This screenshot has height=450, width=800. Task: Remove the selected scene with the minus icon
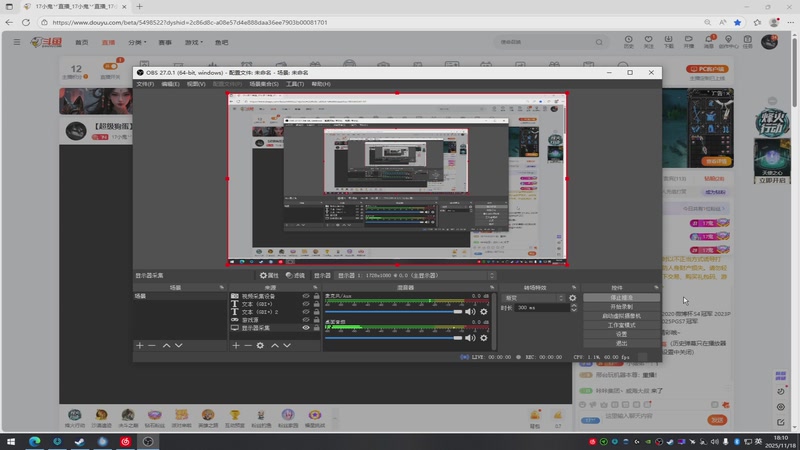[152, 345]
